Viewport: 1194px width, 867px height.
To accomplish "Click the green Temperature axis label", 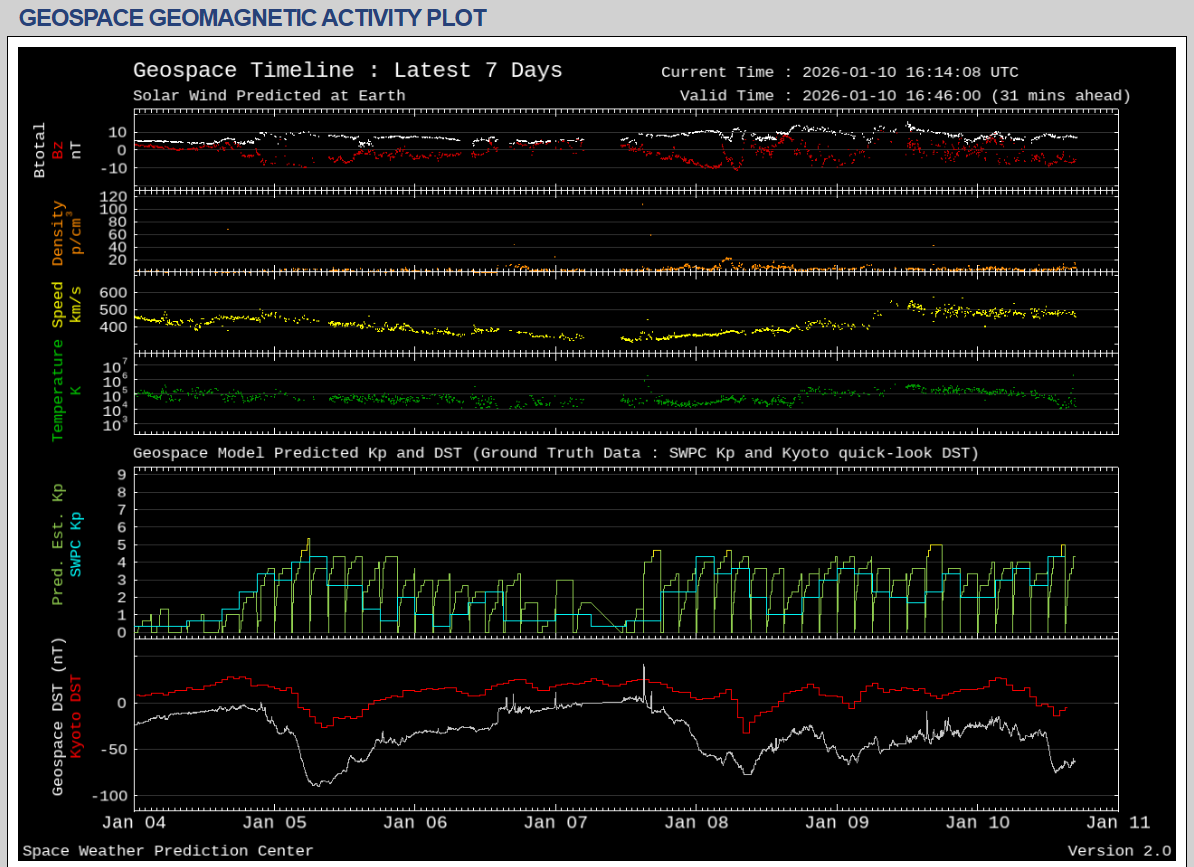I will click(58, 390).
